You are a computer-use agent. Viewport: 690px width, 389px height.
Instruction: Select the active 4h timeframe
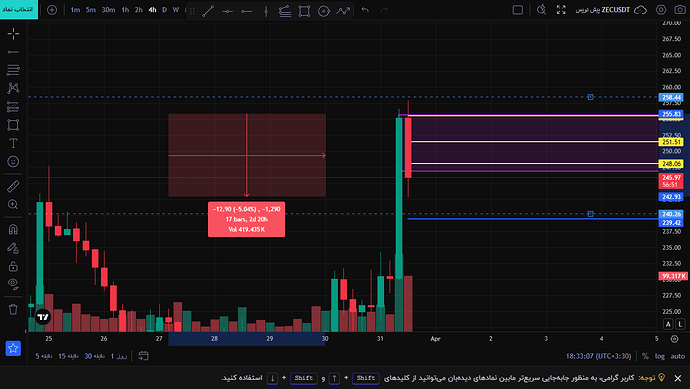pos(152,10)
